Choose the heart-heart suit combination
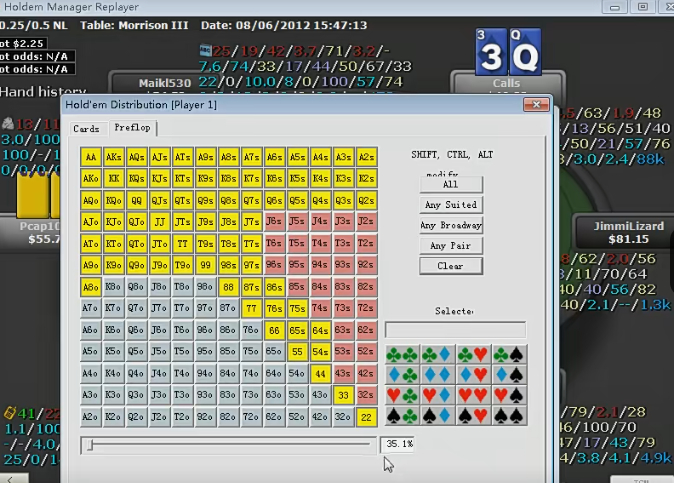Screen dimensions: 674x483 [x=473, y=395]
